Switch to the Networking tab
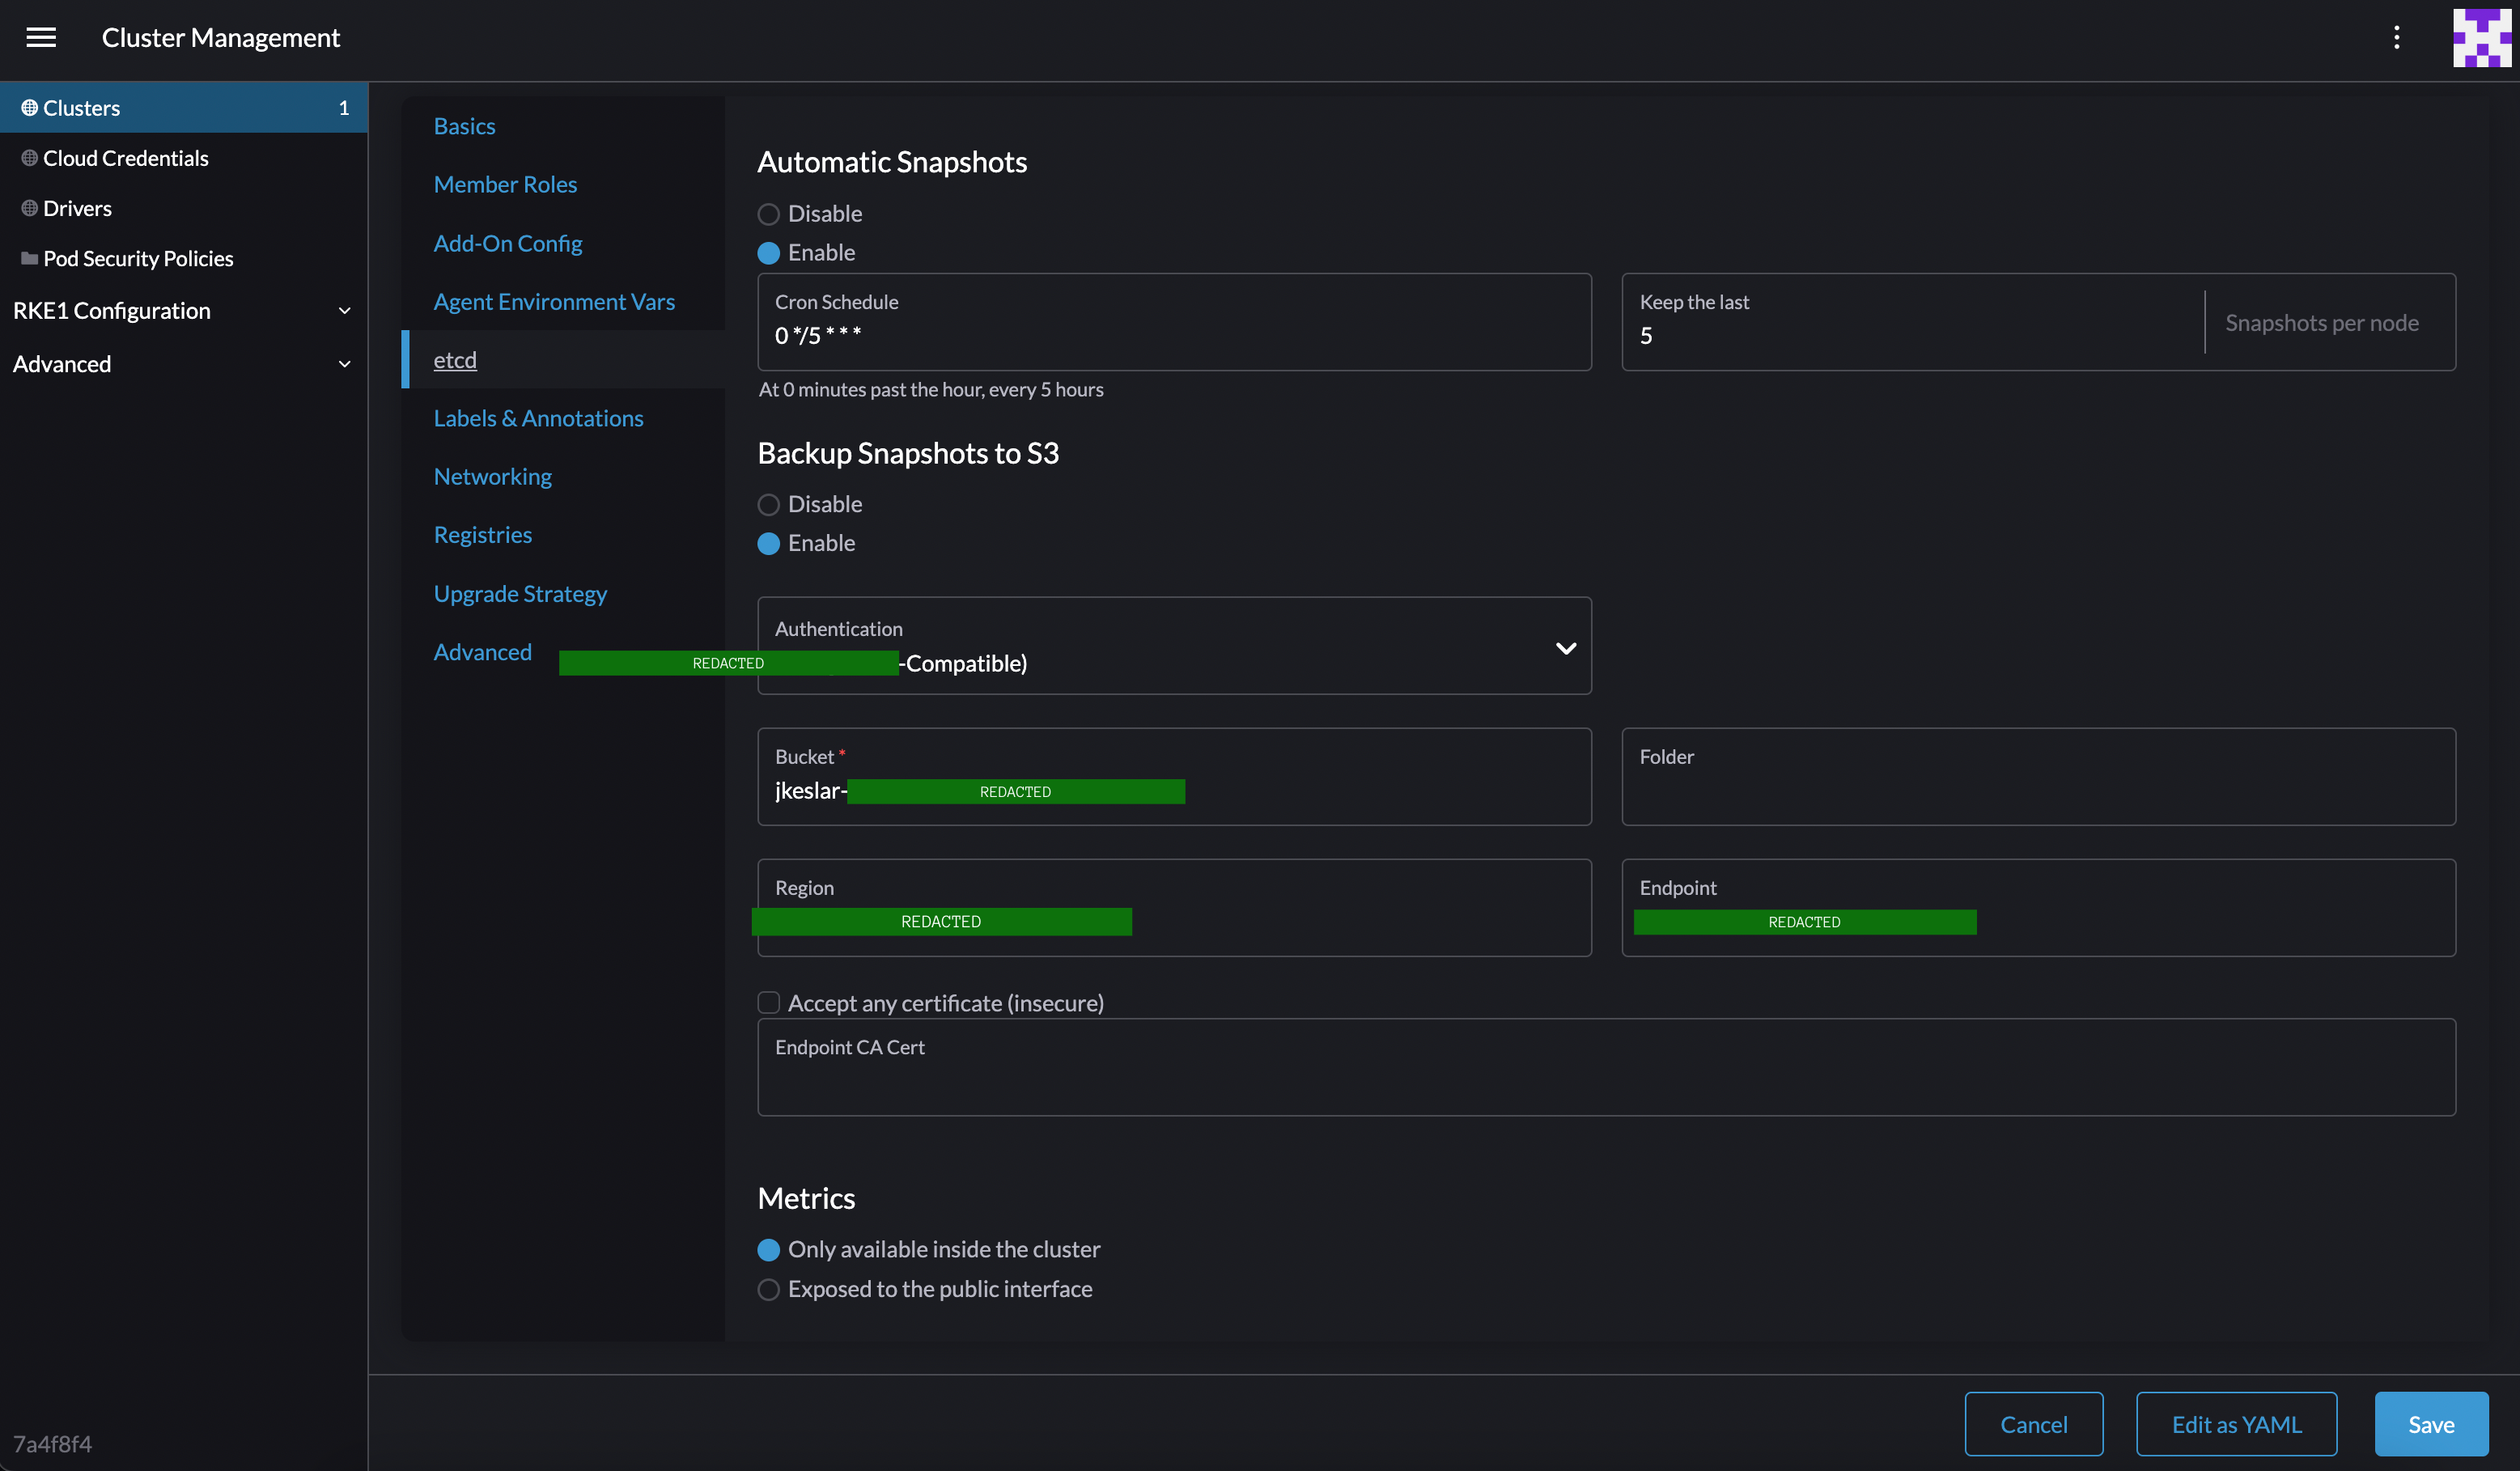The width and height of the screenshot is (2520, 1471). [x=492, y=476]
